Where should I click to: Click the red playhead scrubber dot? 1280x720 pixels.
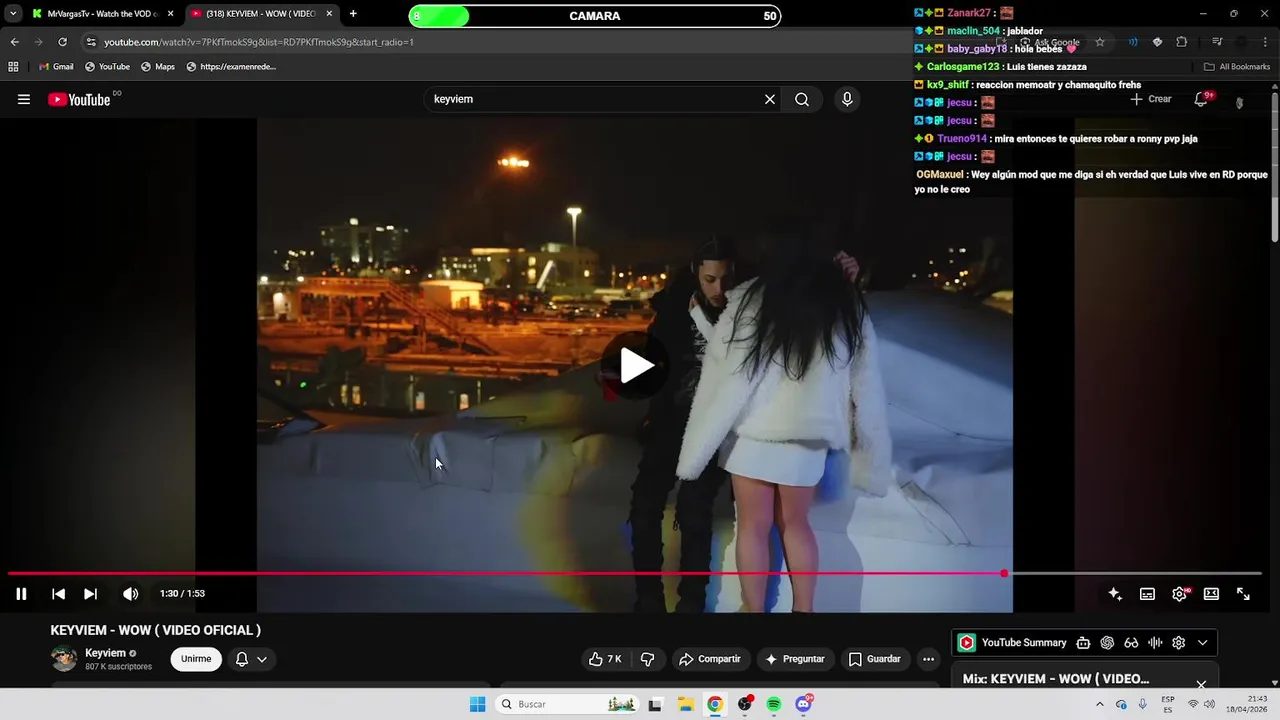(x=1004, y=573)
